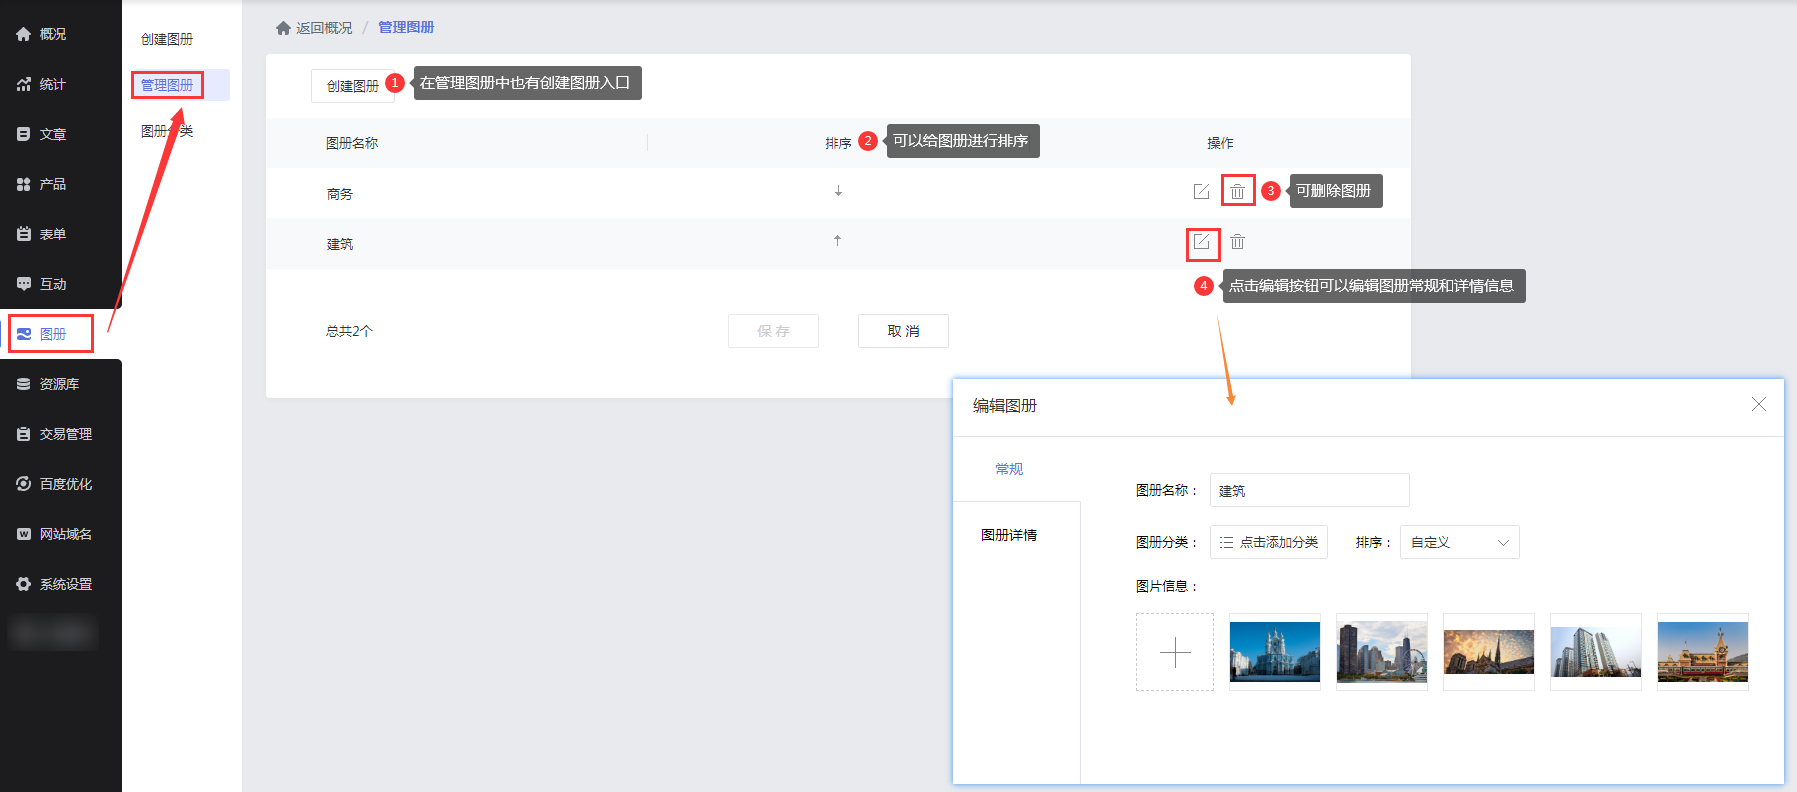Click the plus tile to add image
Viewport: 1797px width, 792px height.
(1175, 652)
